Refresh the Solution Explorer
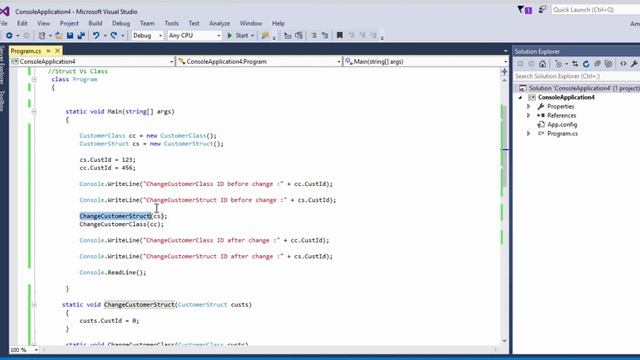Screen dimensions: 640x360 coord(586,64)
